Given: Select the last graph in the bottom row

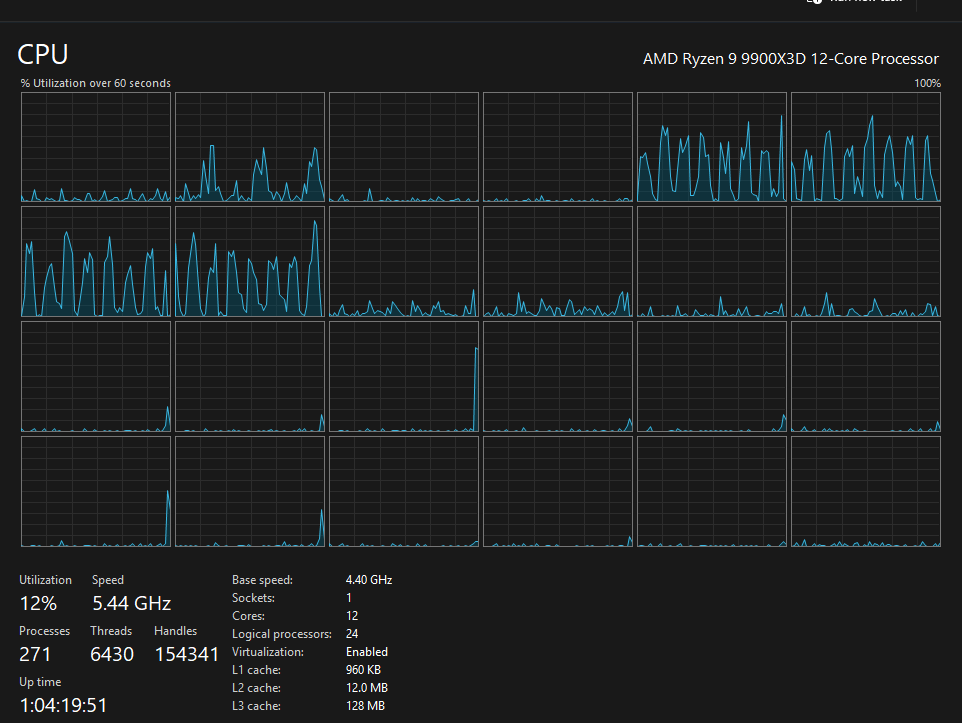Looking at the screenshot, I should [x=866, y=492].
